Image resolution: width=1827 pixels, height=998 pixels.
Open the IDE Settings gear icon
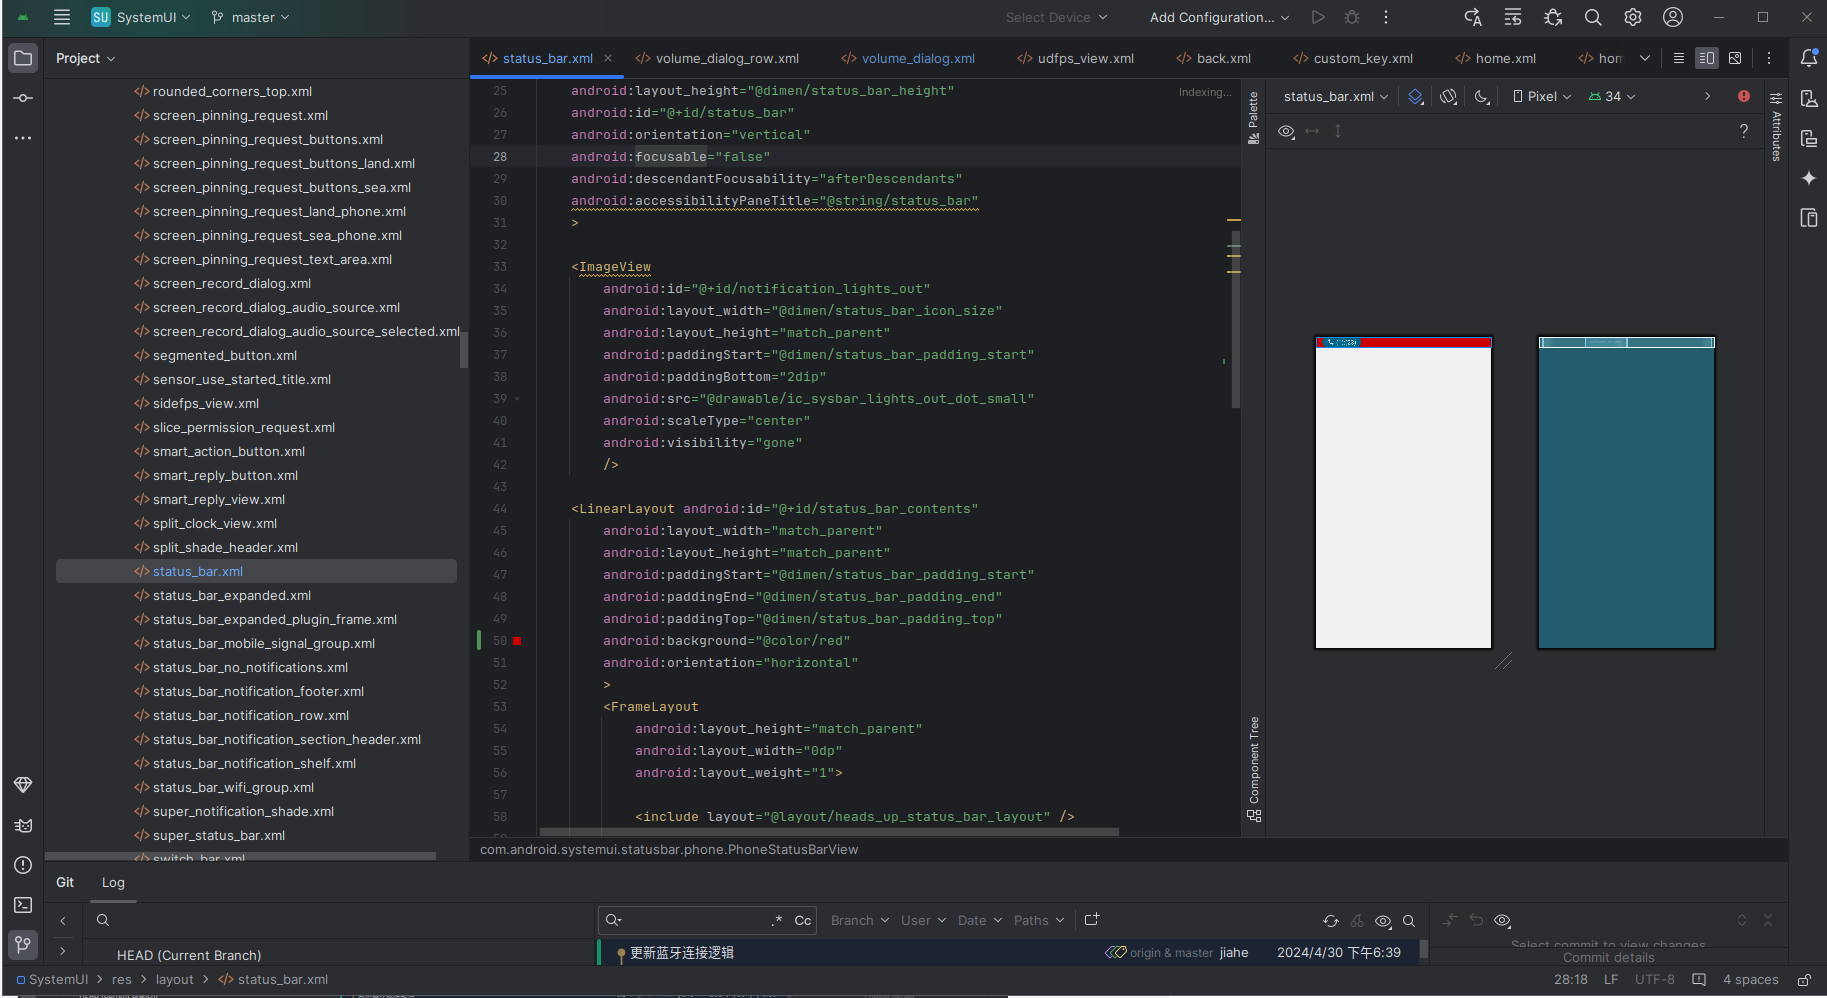(1632, 17)
